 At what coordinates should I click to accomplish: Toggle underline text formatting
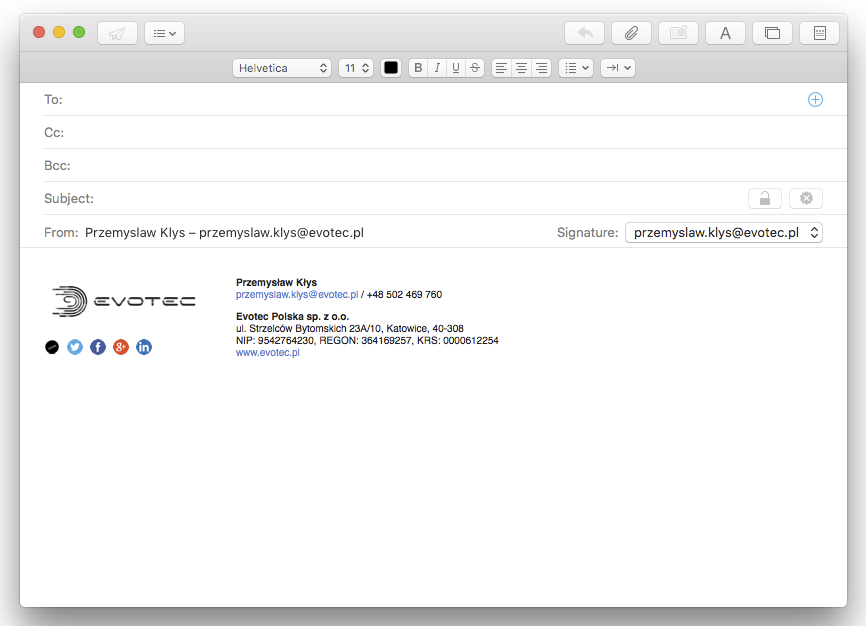pos(455,67)
